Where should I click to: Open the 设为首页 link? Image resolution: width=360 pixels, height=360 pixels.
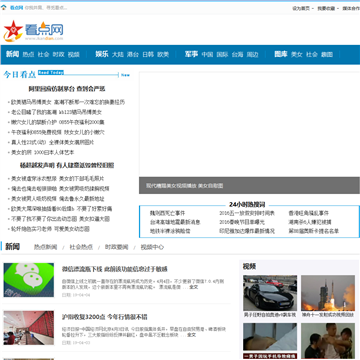click(301, 8)
